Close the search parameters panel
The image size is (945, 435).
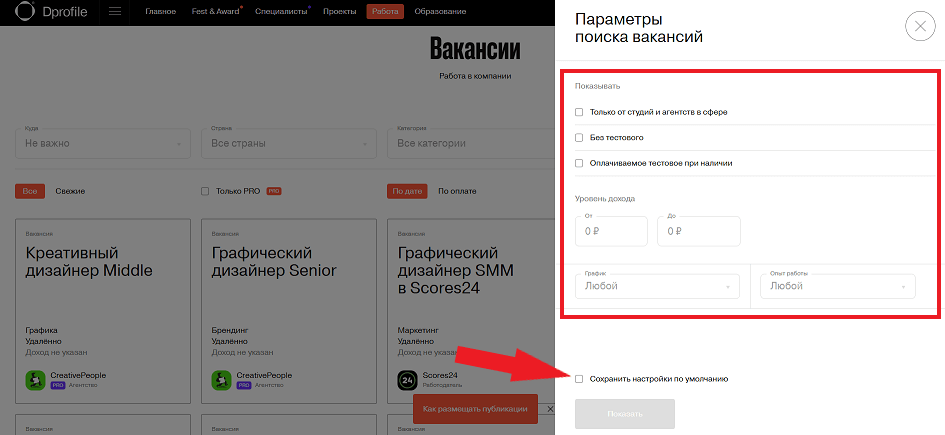[x=920, y=26]
